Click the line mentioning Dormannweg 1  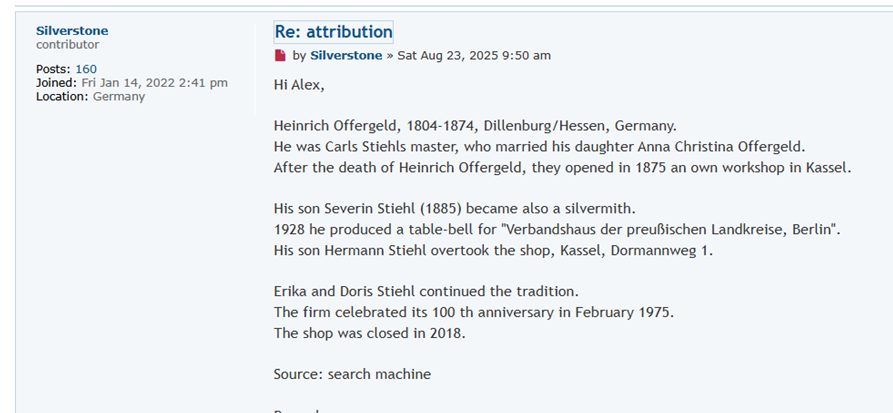tap(493, 251)
